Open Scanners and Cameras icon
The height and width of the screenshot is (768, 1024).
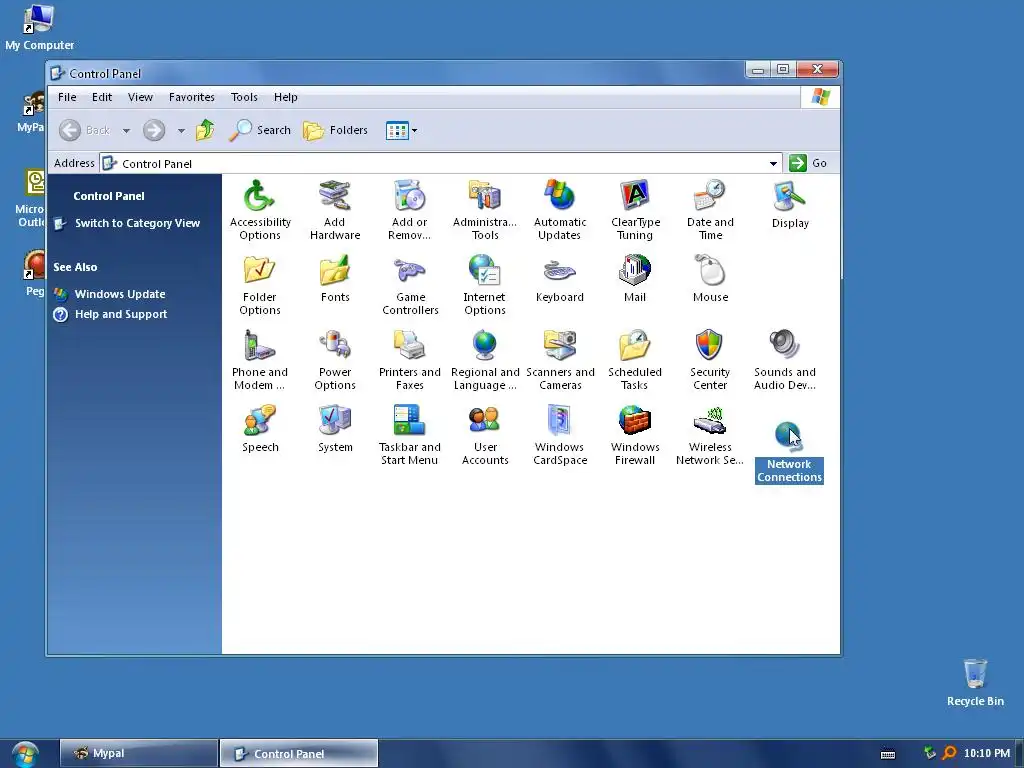point(560,360)
